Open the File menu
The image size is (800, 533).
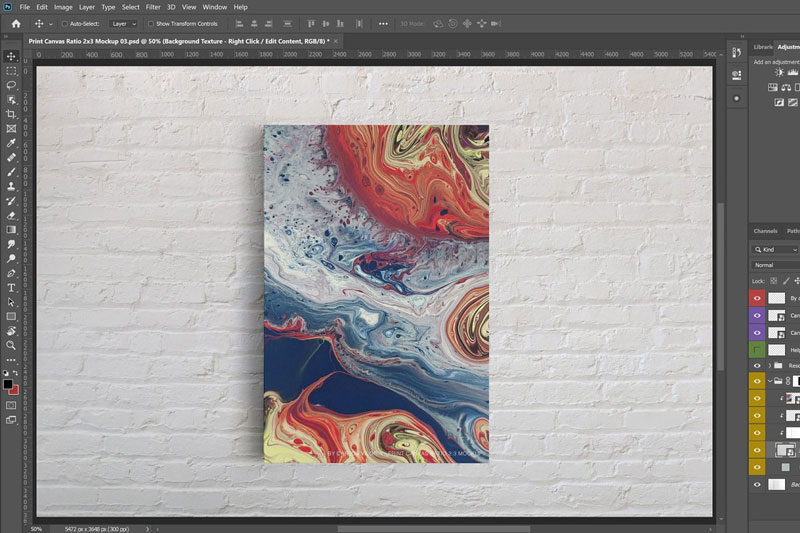(24, 7)
